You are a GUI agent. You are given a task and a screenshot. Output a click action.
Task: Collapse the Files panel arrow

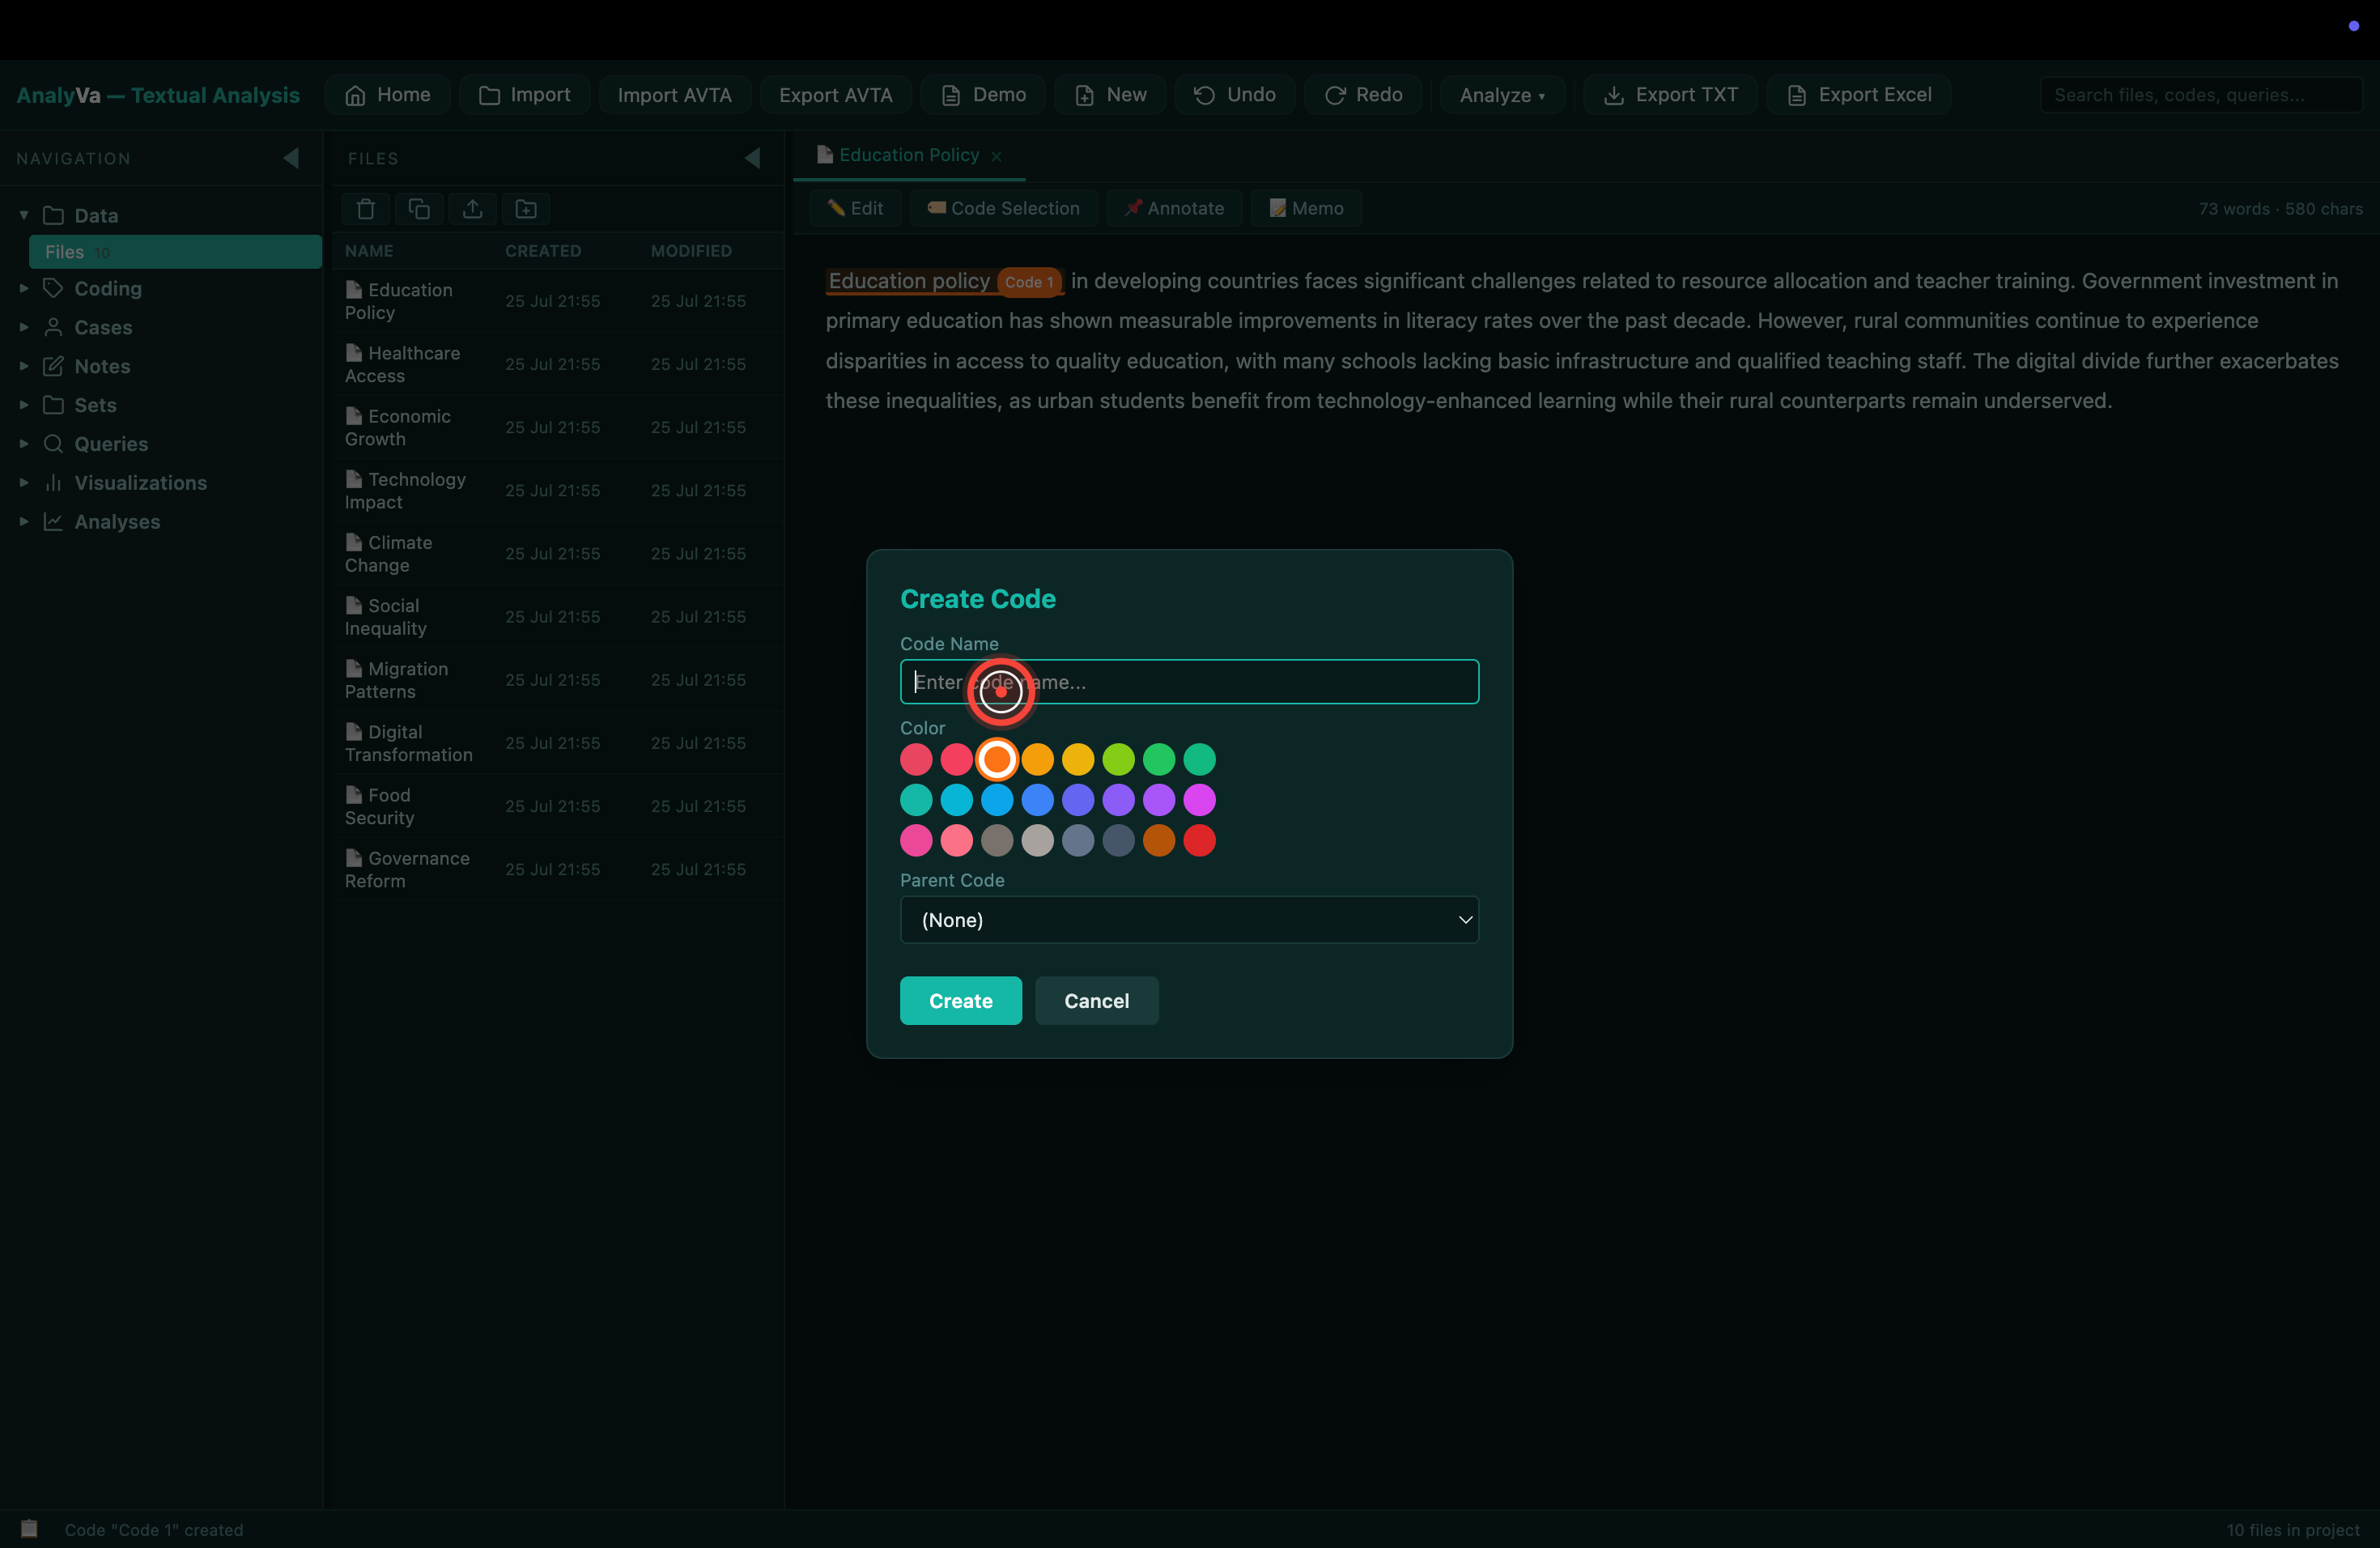[x=753, y=158]
